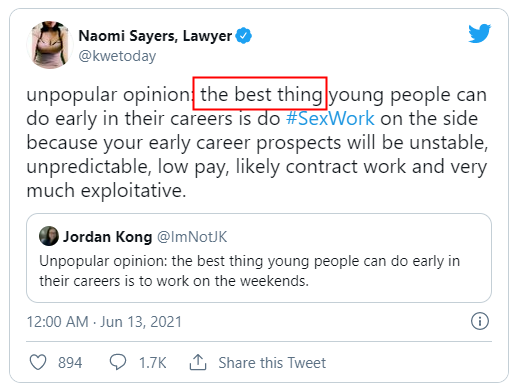This screenshot has width=514, height=391.
Task: Click the Jordan Kong display name
Action: (107, 237)
